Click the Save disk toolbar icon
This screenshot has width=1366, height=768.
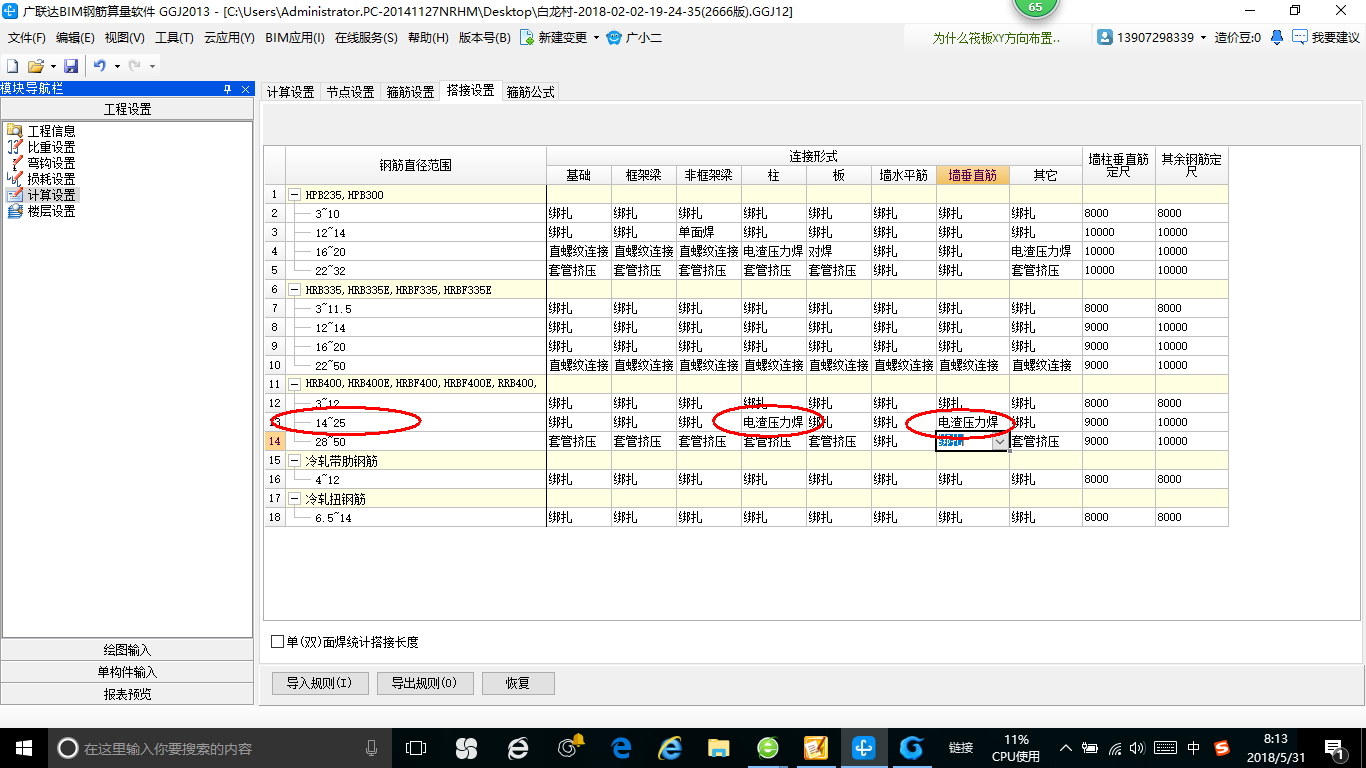tap(71, 66)
